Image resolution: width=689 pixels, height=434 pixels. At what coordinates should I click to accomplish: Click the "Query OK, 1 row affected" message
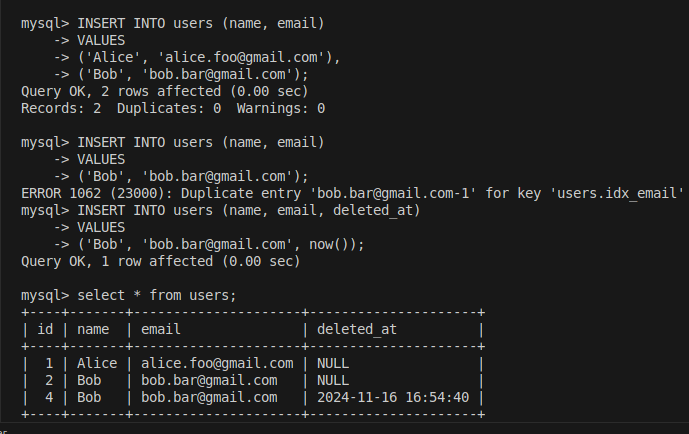tap(160, 261)
